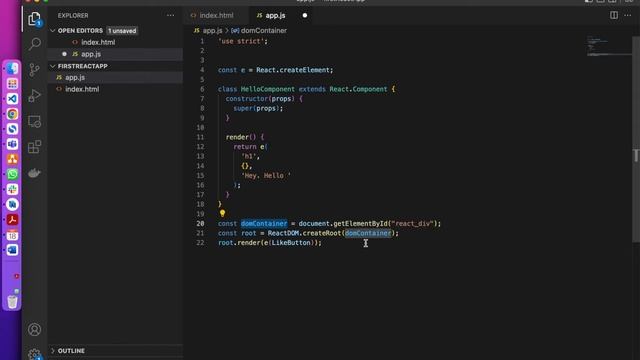Screen dimensions: 640x360
Task: Open the Run and Debug view
Action: coord(34,96)
